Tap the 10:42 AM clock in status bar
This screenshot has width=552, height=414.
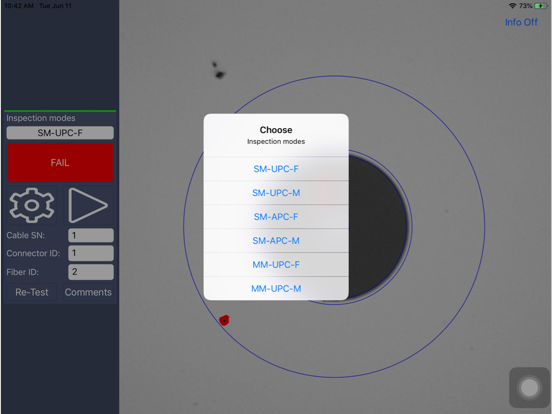[x=19, y=6]
